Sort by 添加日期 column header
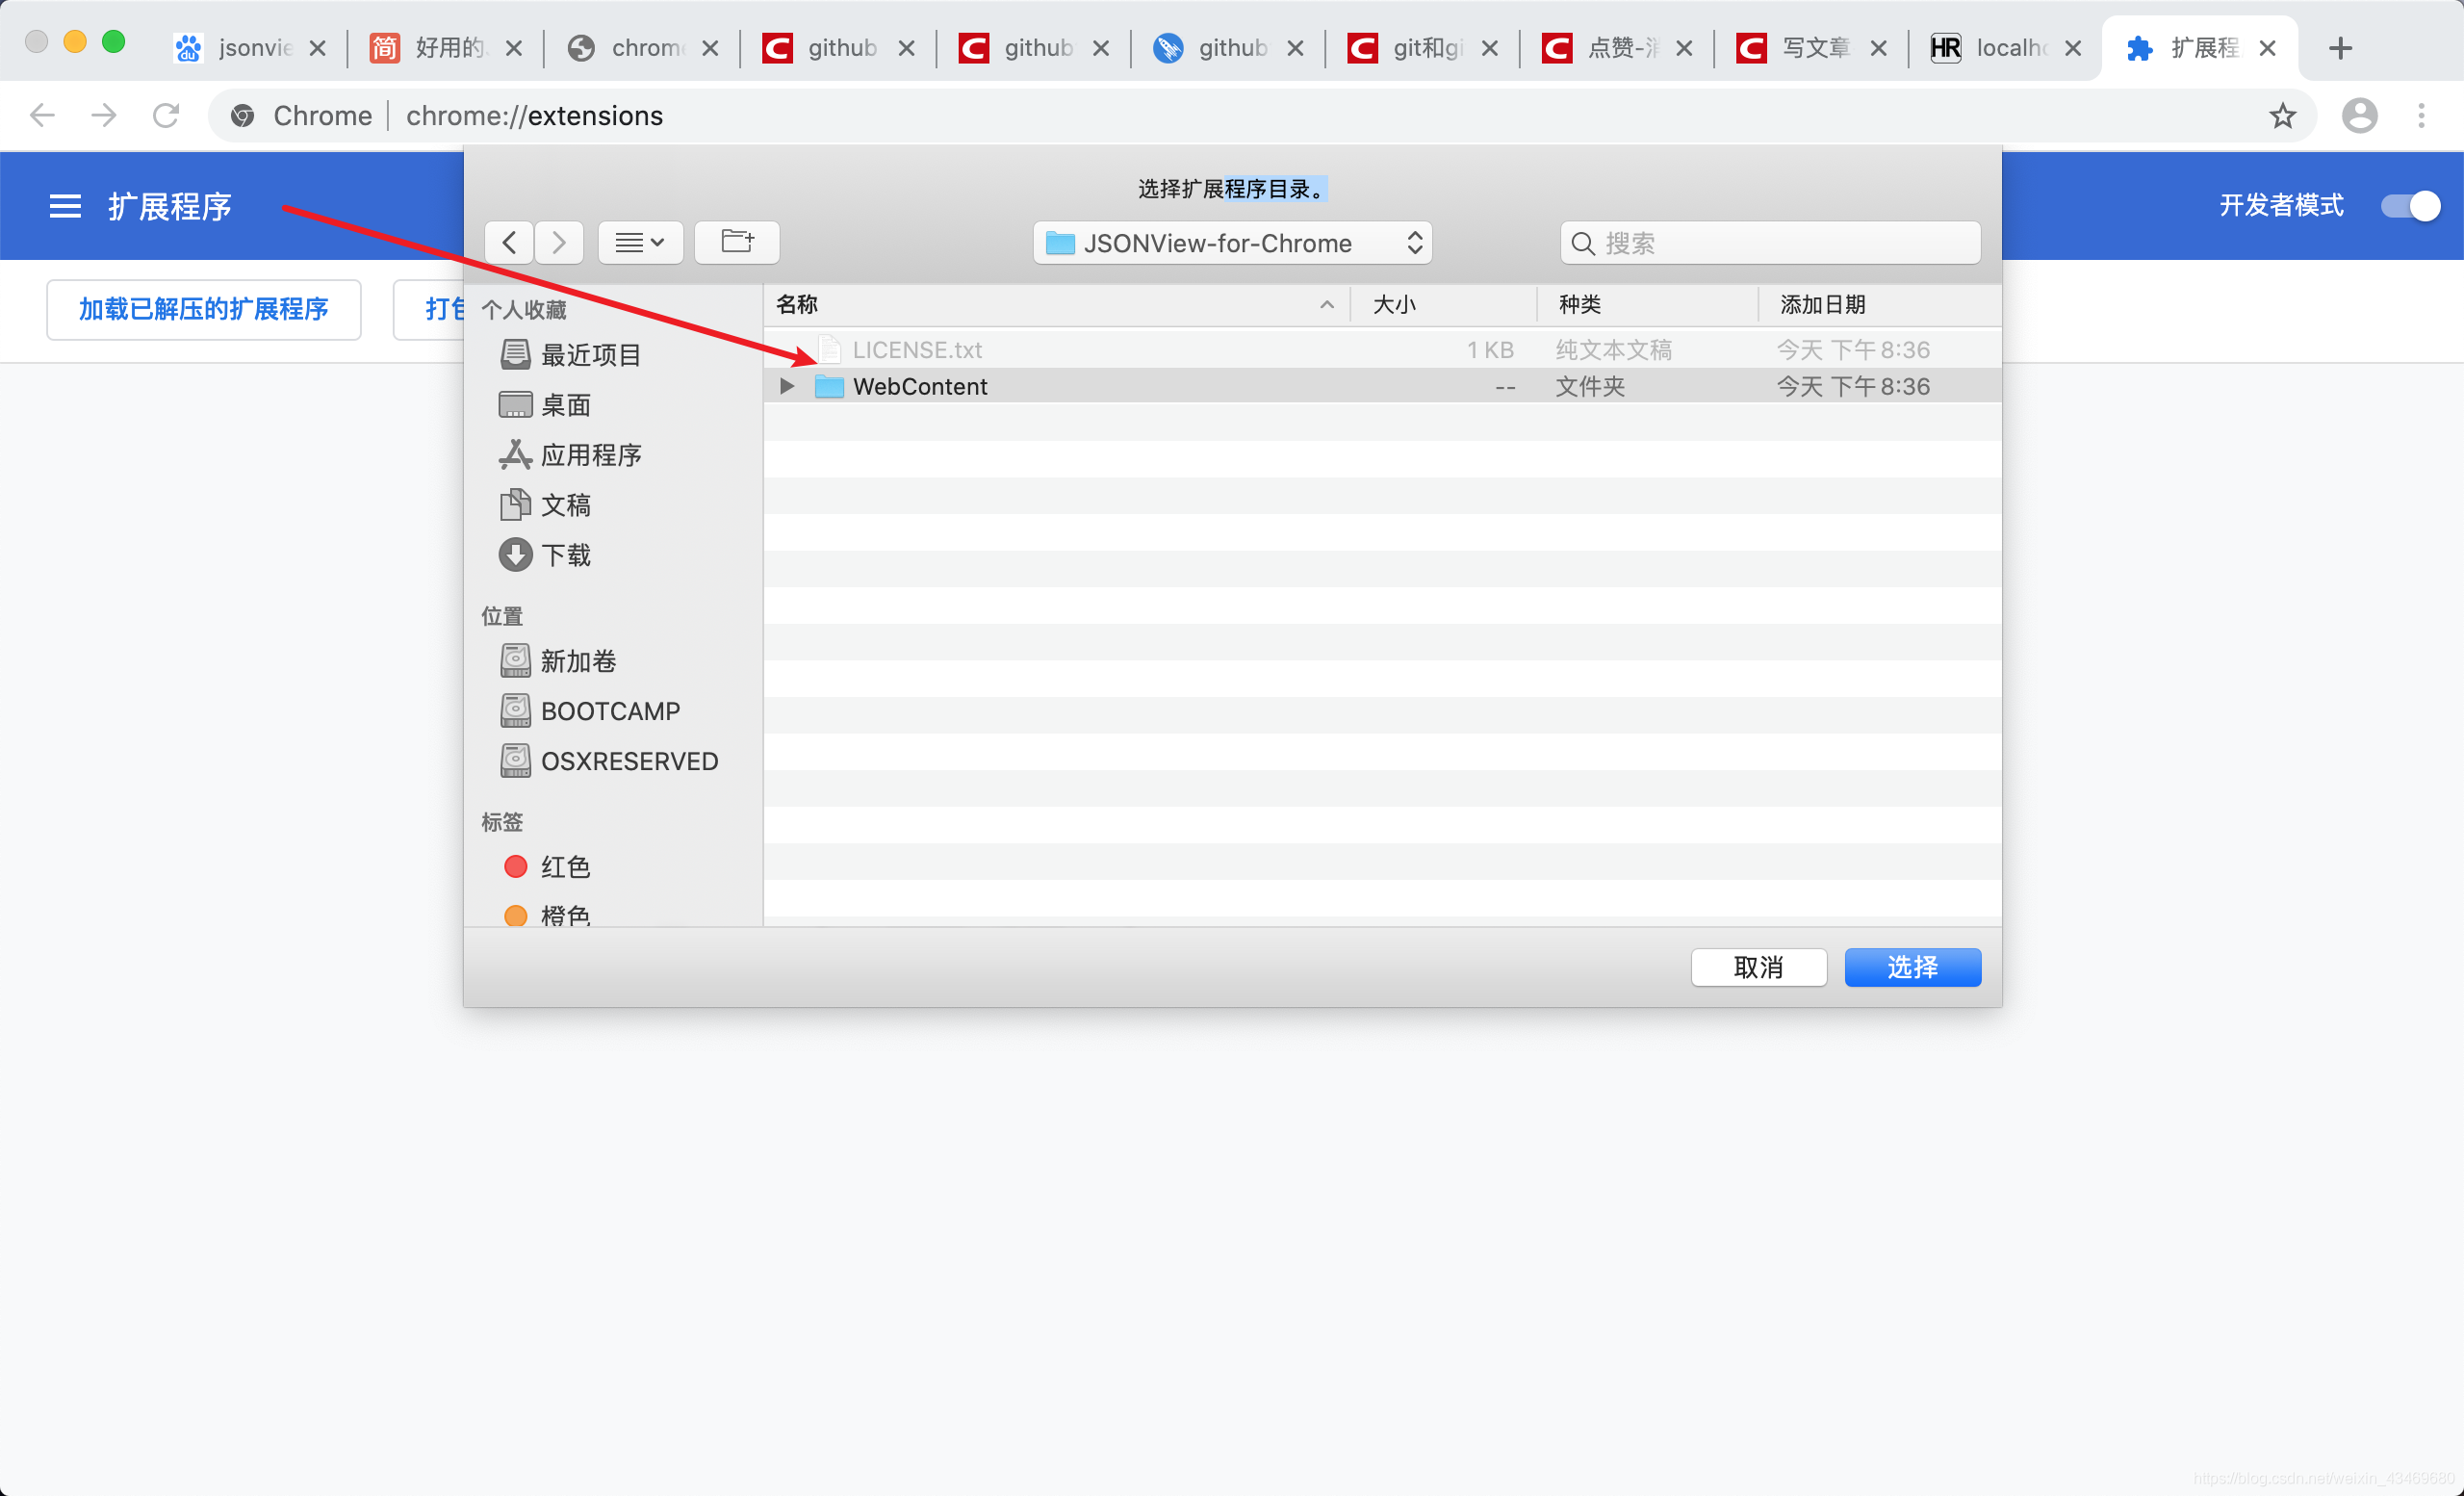Viewport: 2464px width, 1496px height. [1880, 305]
